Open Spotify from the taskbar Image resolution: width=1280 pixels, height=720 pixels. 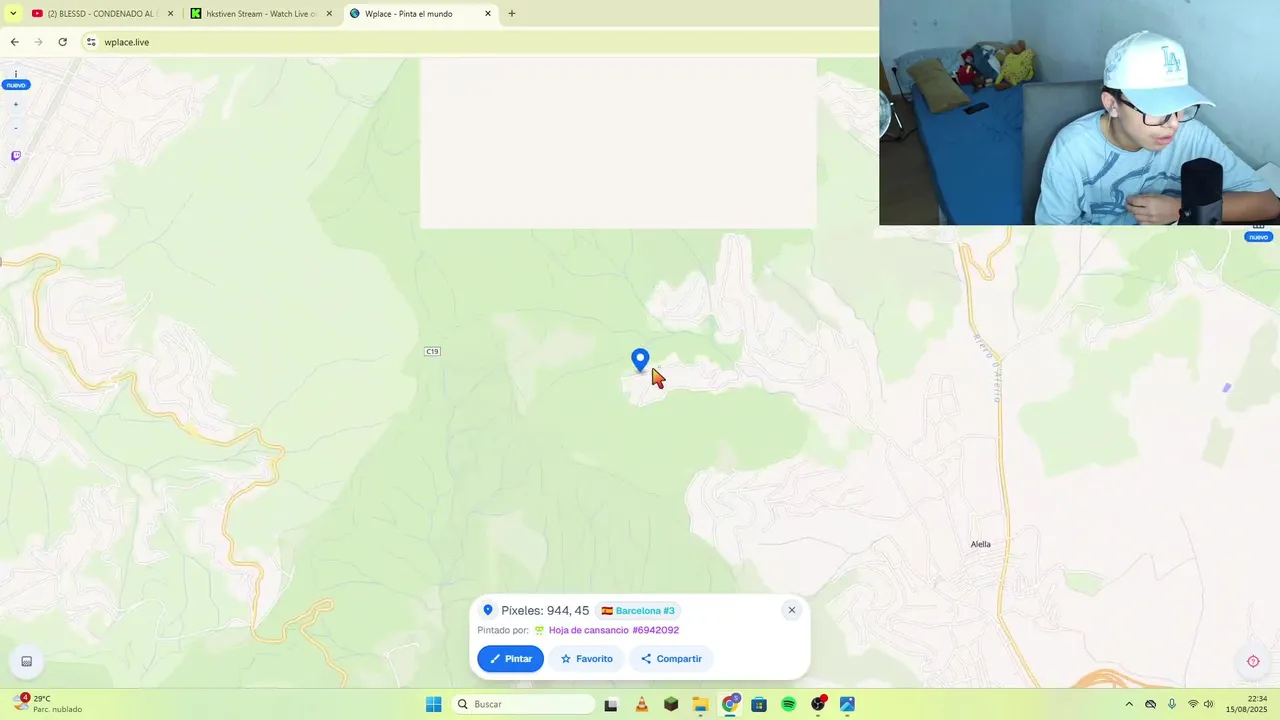coord(789,705)
